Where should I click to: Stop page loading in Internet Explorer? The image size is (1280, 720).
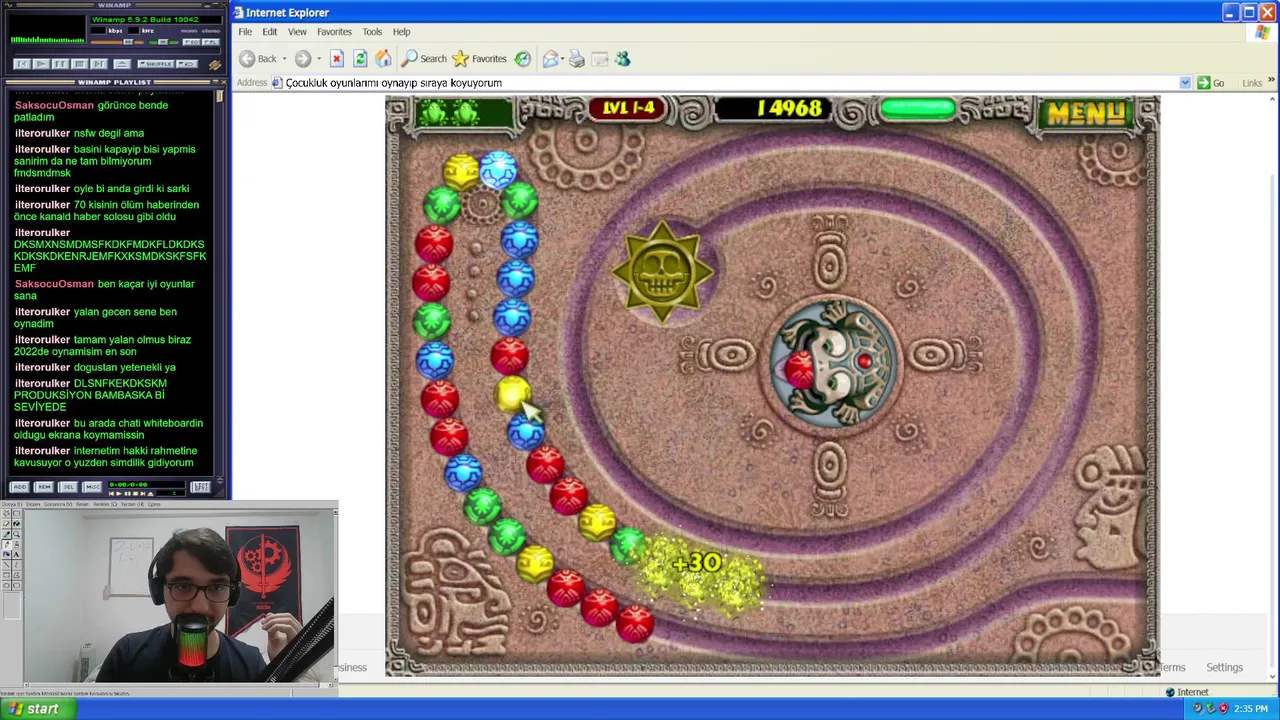[337, 59]
